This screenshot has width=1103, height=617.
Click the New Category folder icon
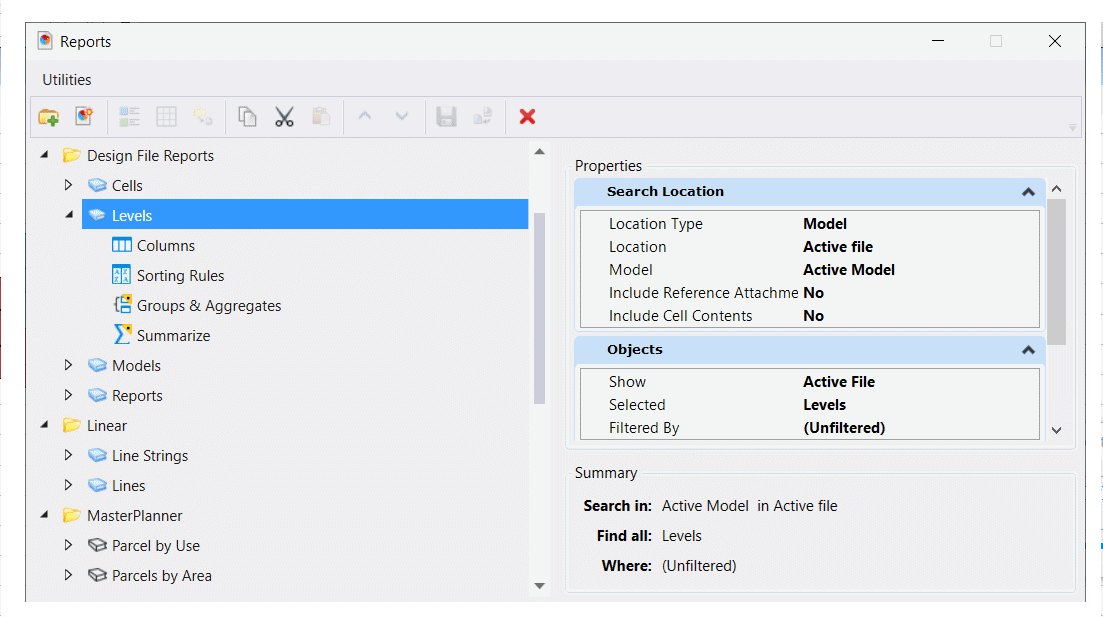click(x=49, y=117)
